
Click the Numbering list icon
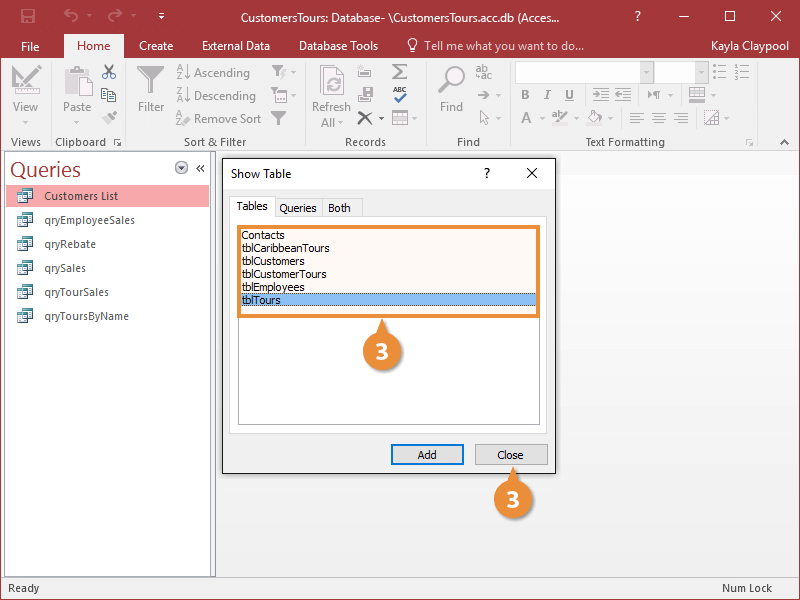[x=742, y=72]
